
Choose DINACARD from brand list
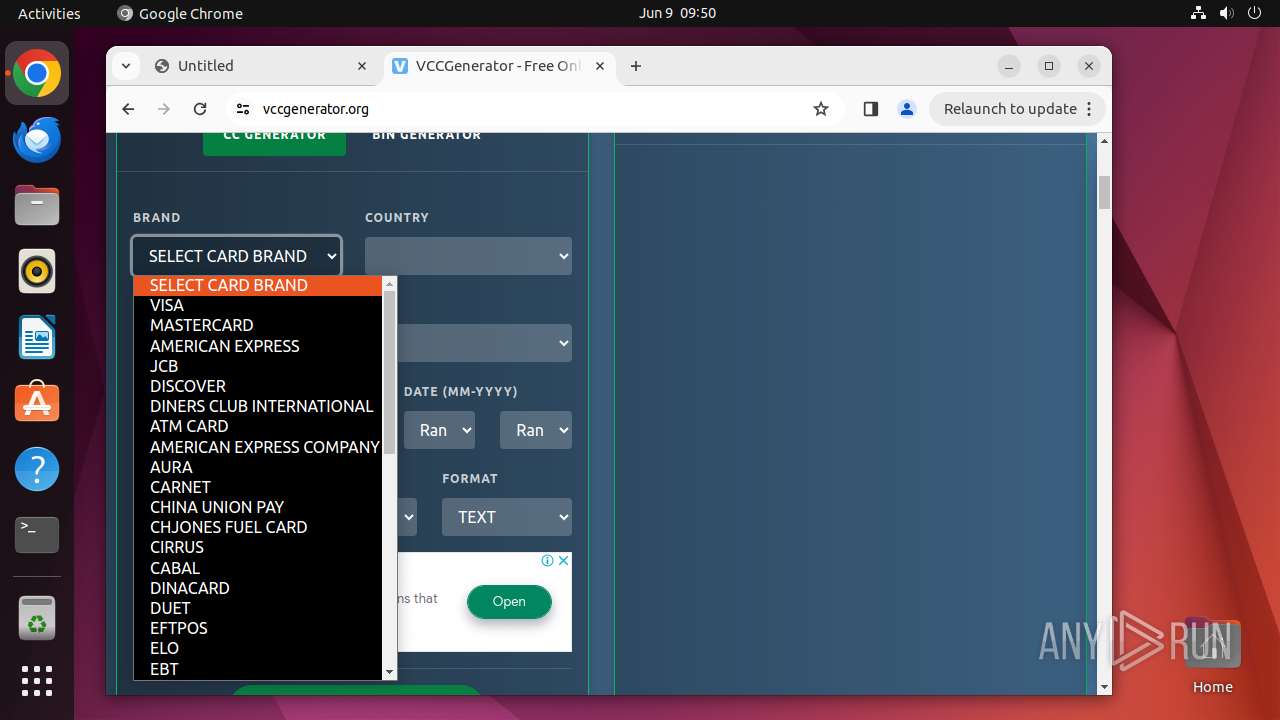tap(258, 588)
